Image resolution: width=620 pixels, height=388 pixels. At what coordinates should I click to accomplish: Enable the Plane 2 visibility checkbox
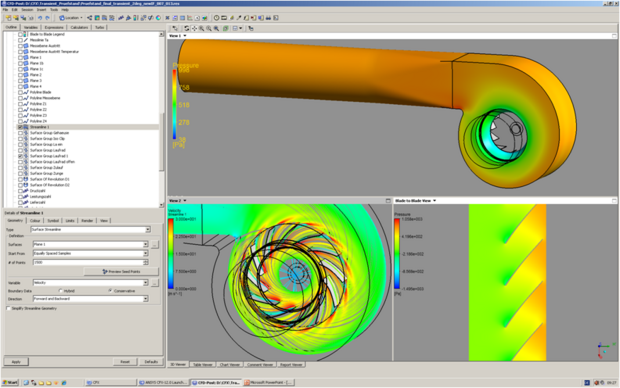point(20,75)
